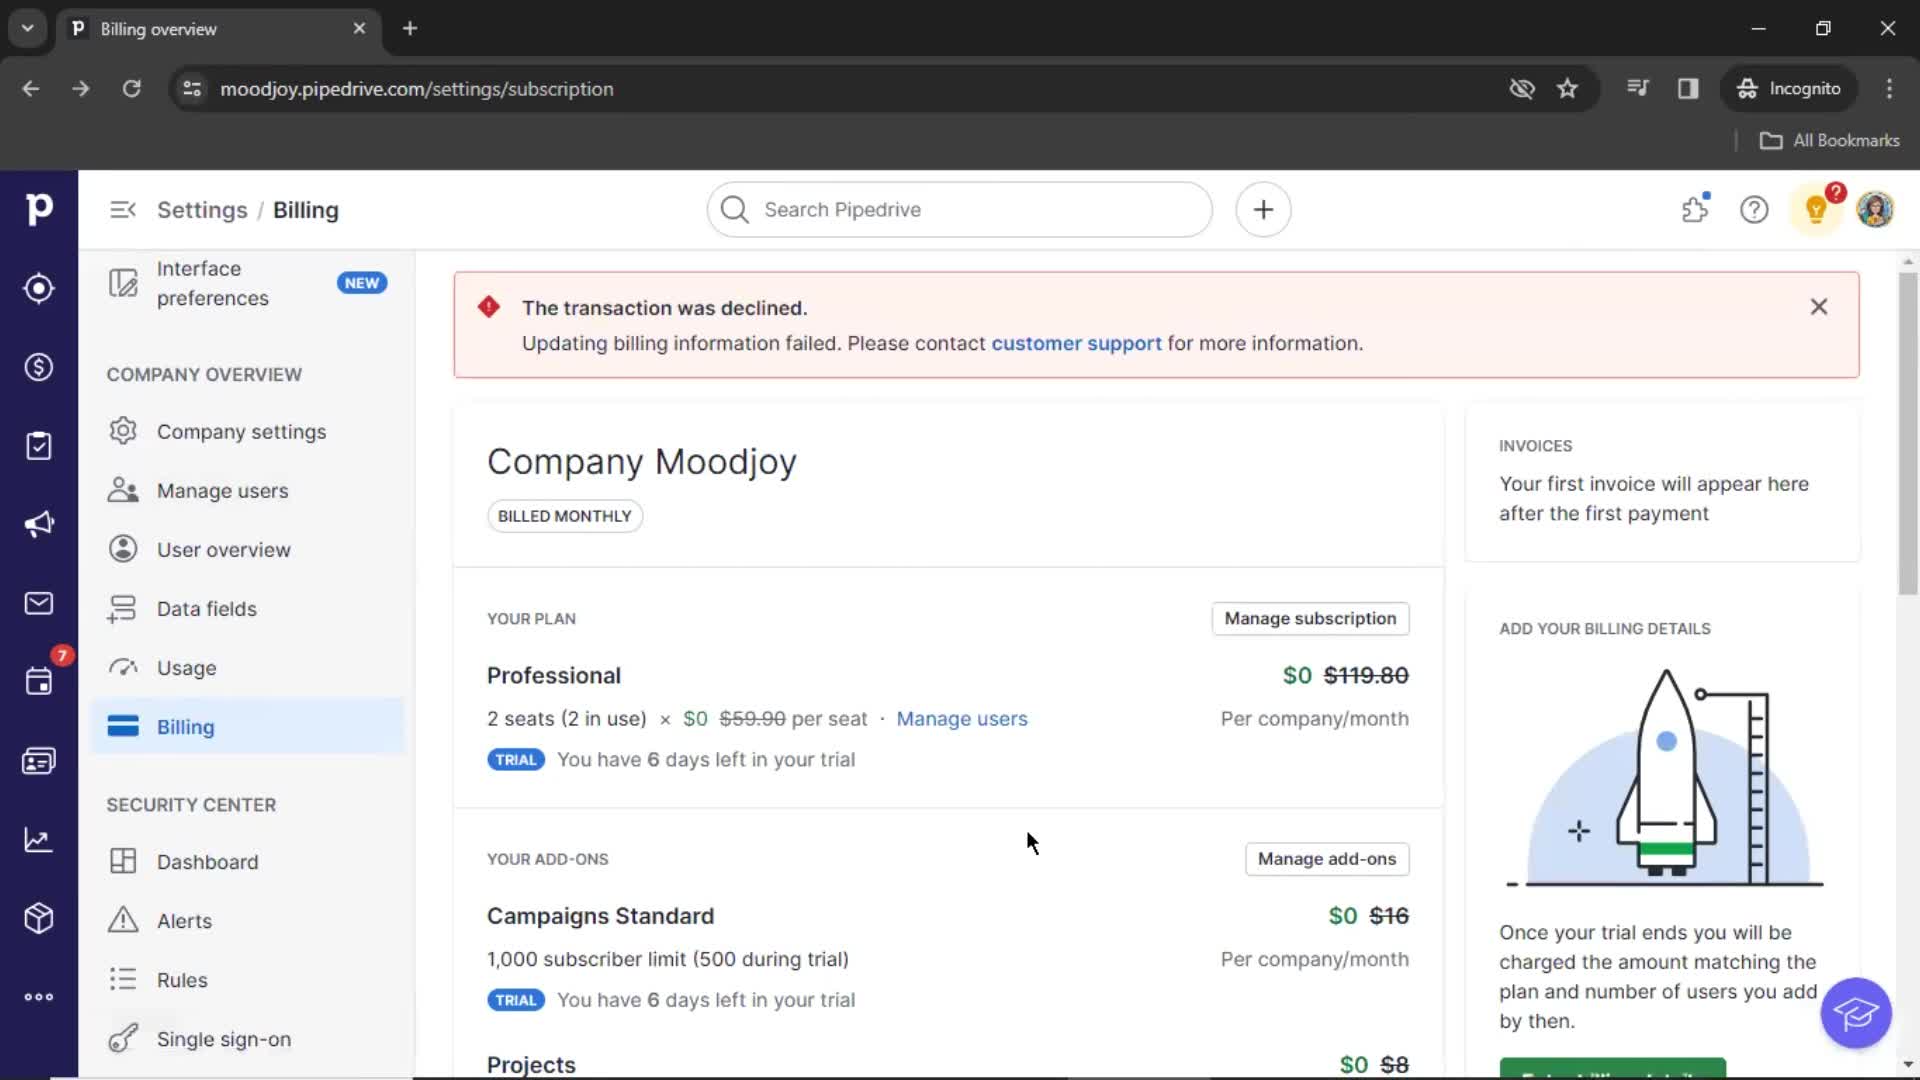Click the BILLED MONTHLY toggle tag
The height and width of the screenshot is (1080, 1920).
563,514
